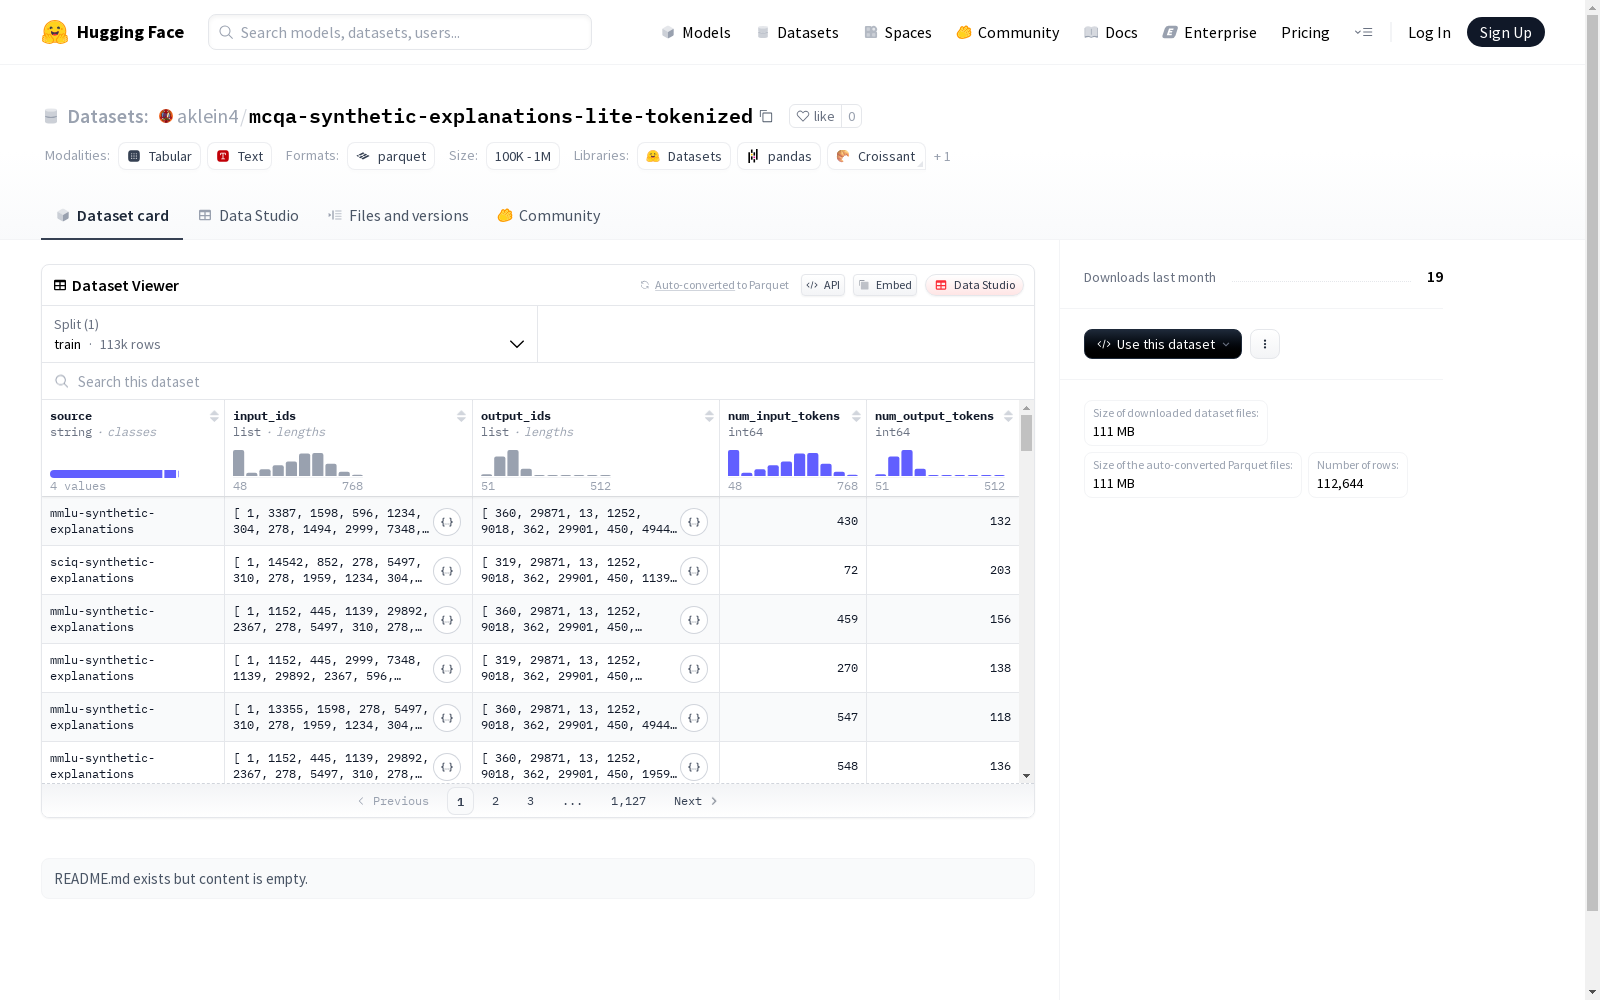This screenshot has width=1600, height=1000.
Task: Show more libraries via +1
Action: click(x=942, y=157)
